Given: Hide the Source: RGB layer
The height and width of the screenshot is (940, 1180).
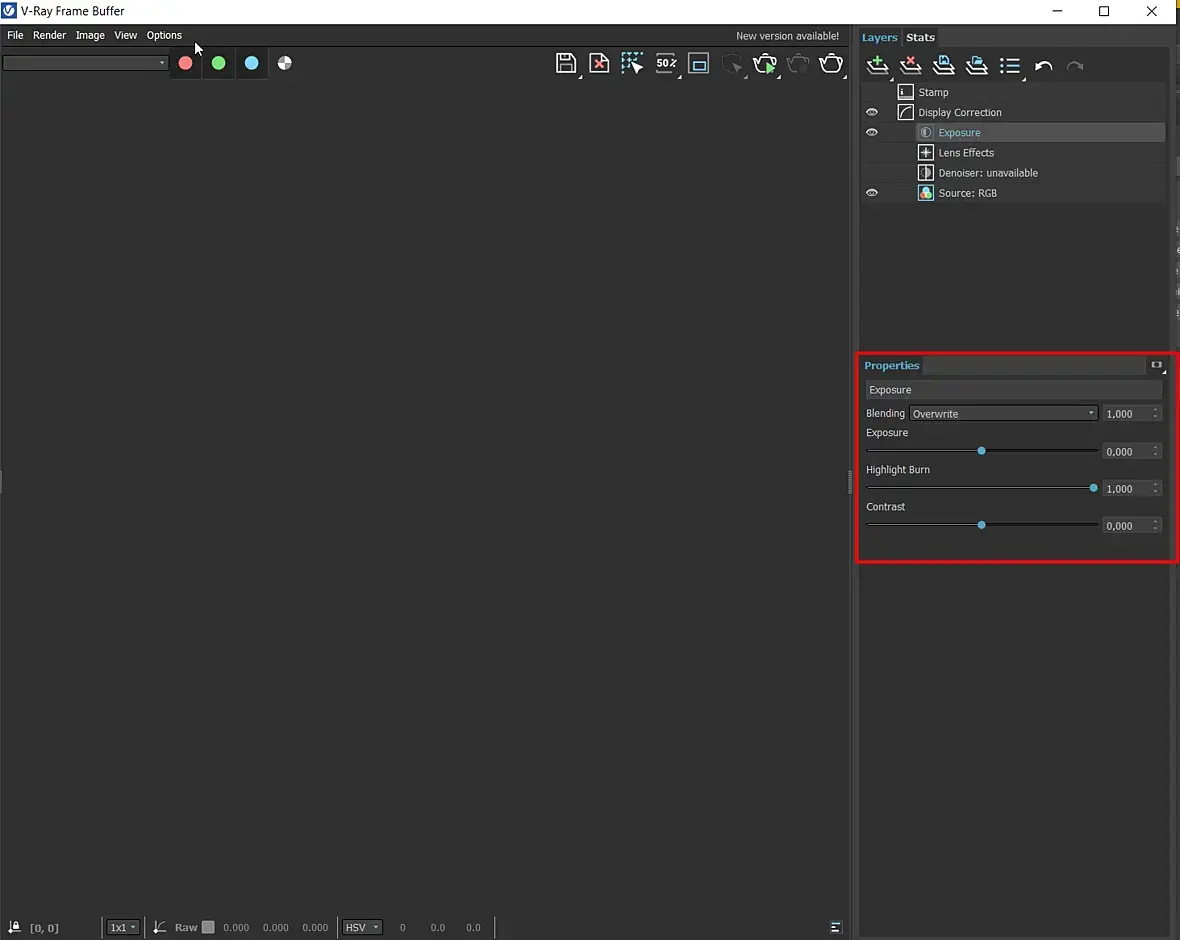Looking at the screenshot, I should coord(871,193).
